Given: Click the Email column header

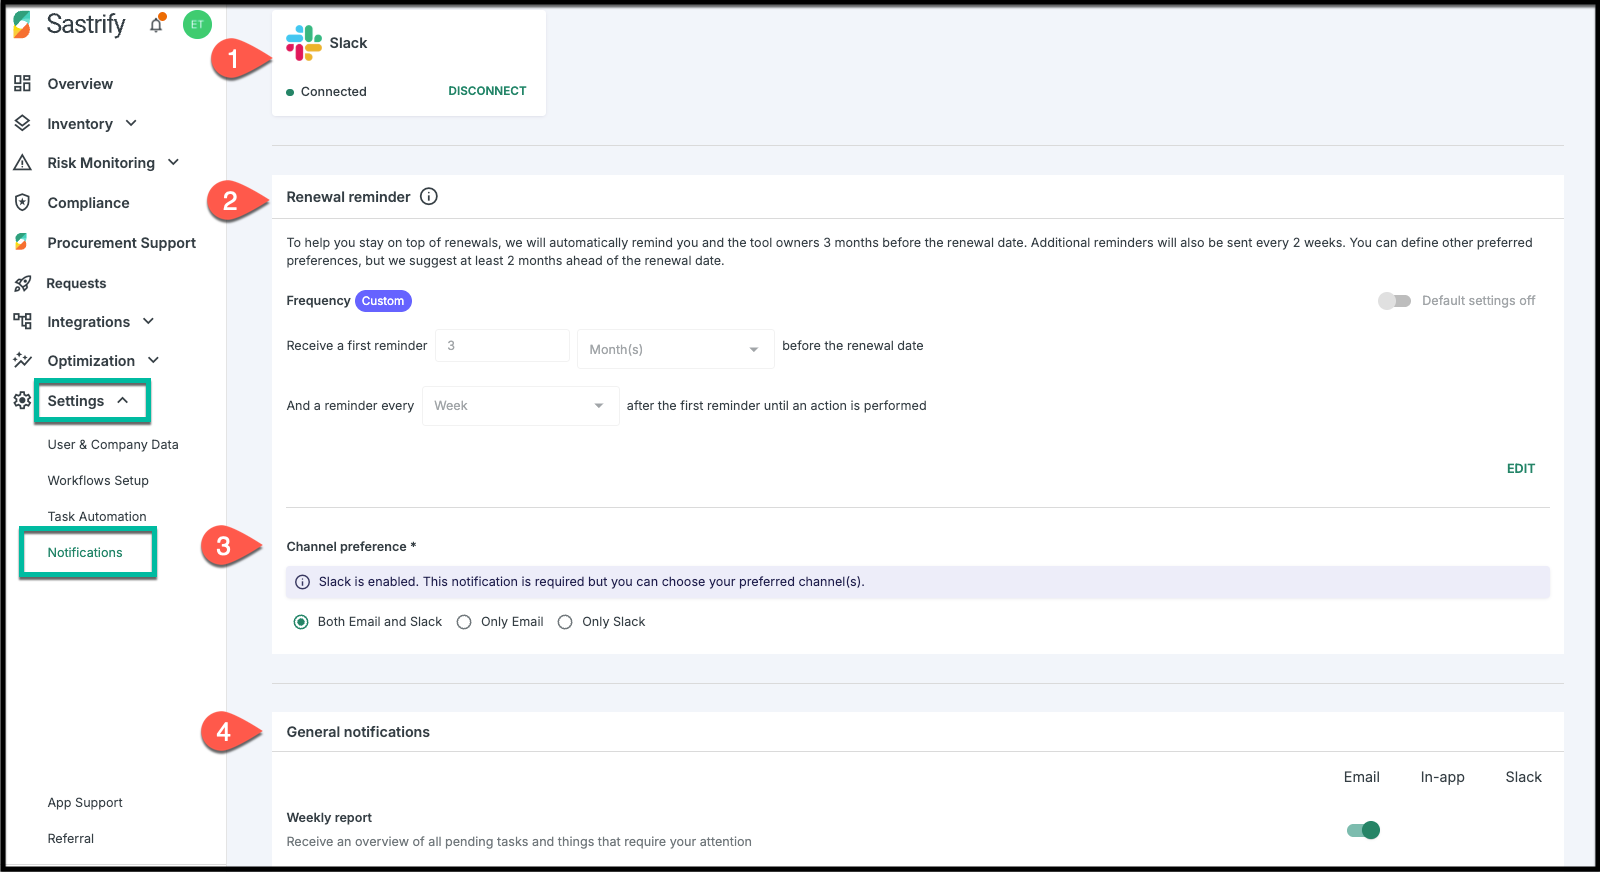Looking at the screenshot, I should point(1361,777).
